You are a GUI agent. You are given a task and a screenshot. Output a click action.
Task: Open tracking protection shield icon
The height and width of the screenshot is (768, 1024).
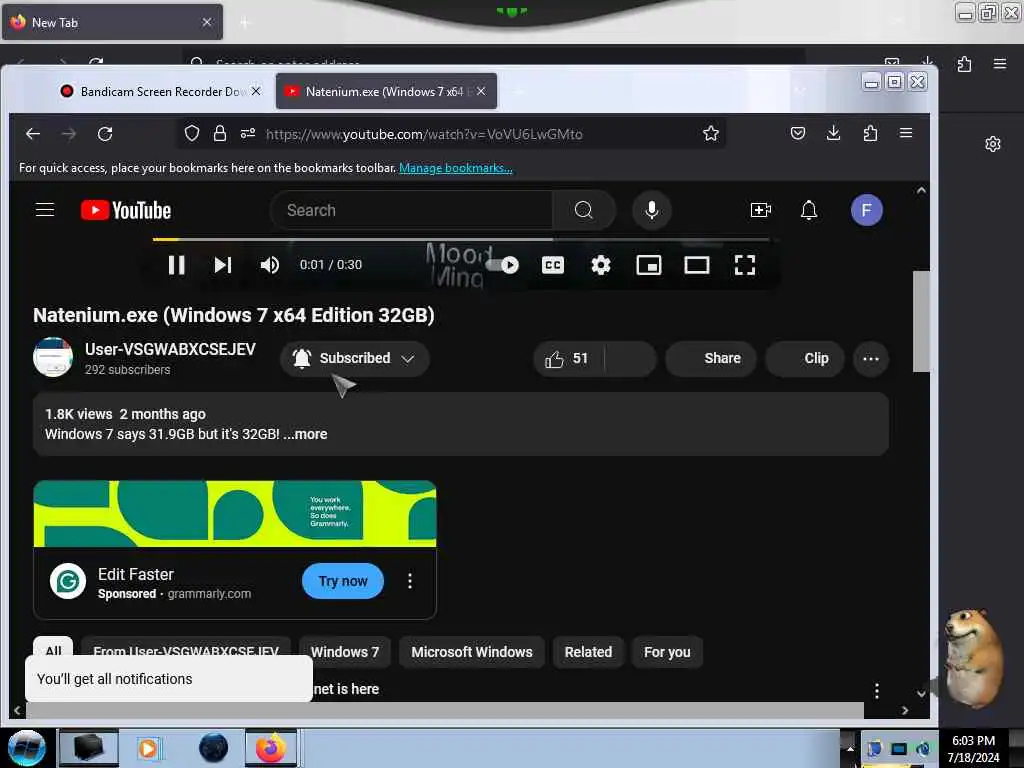[191, 134]
